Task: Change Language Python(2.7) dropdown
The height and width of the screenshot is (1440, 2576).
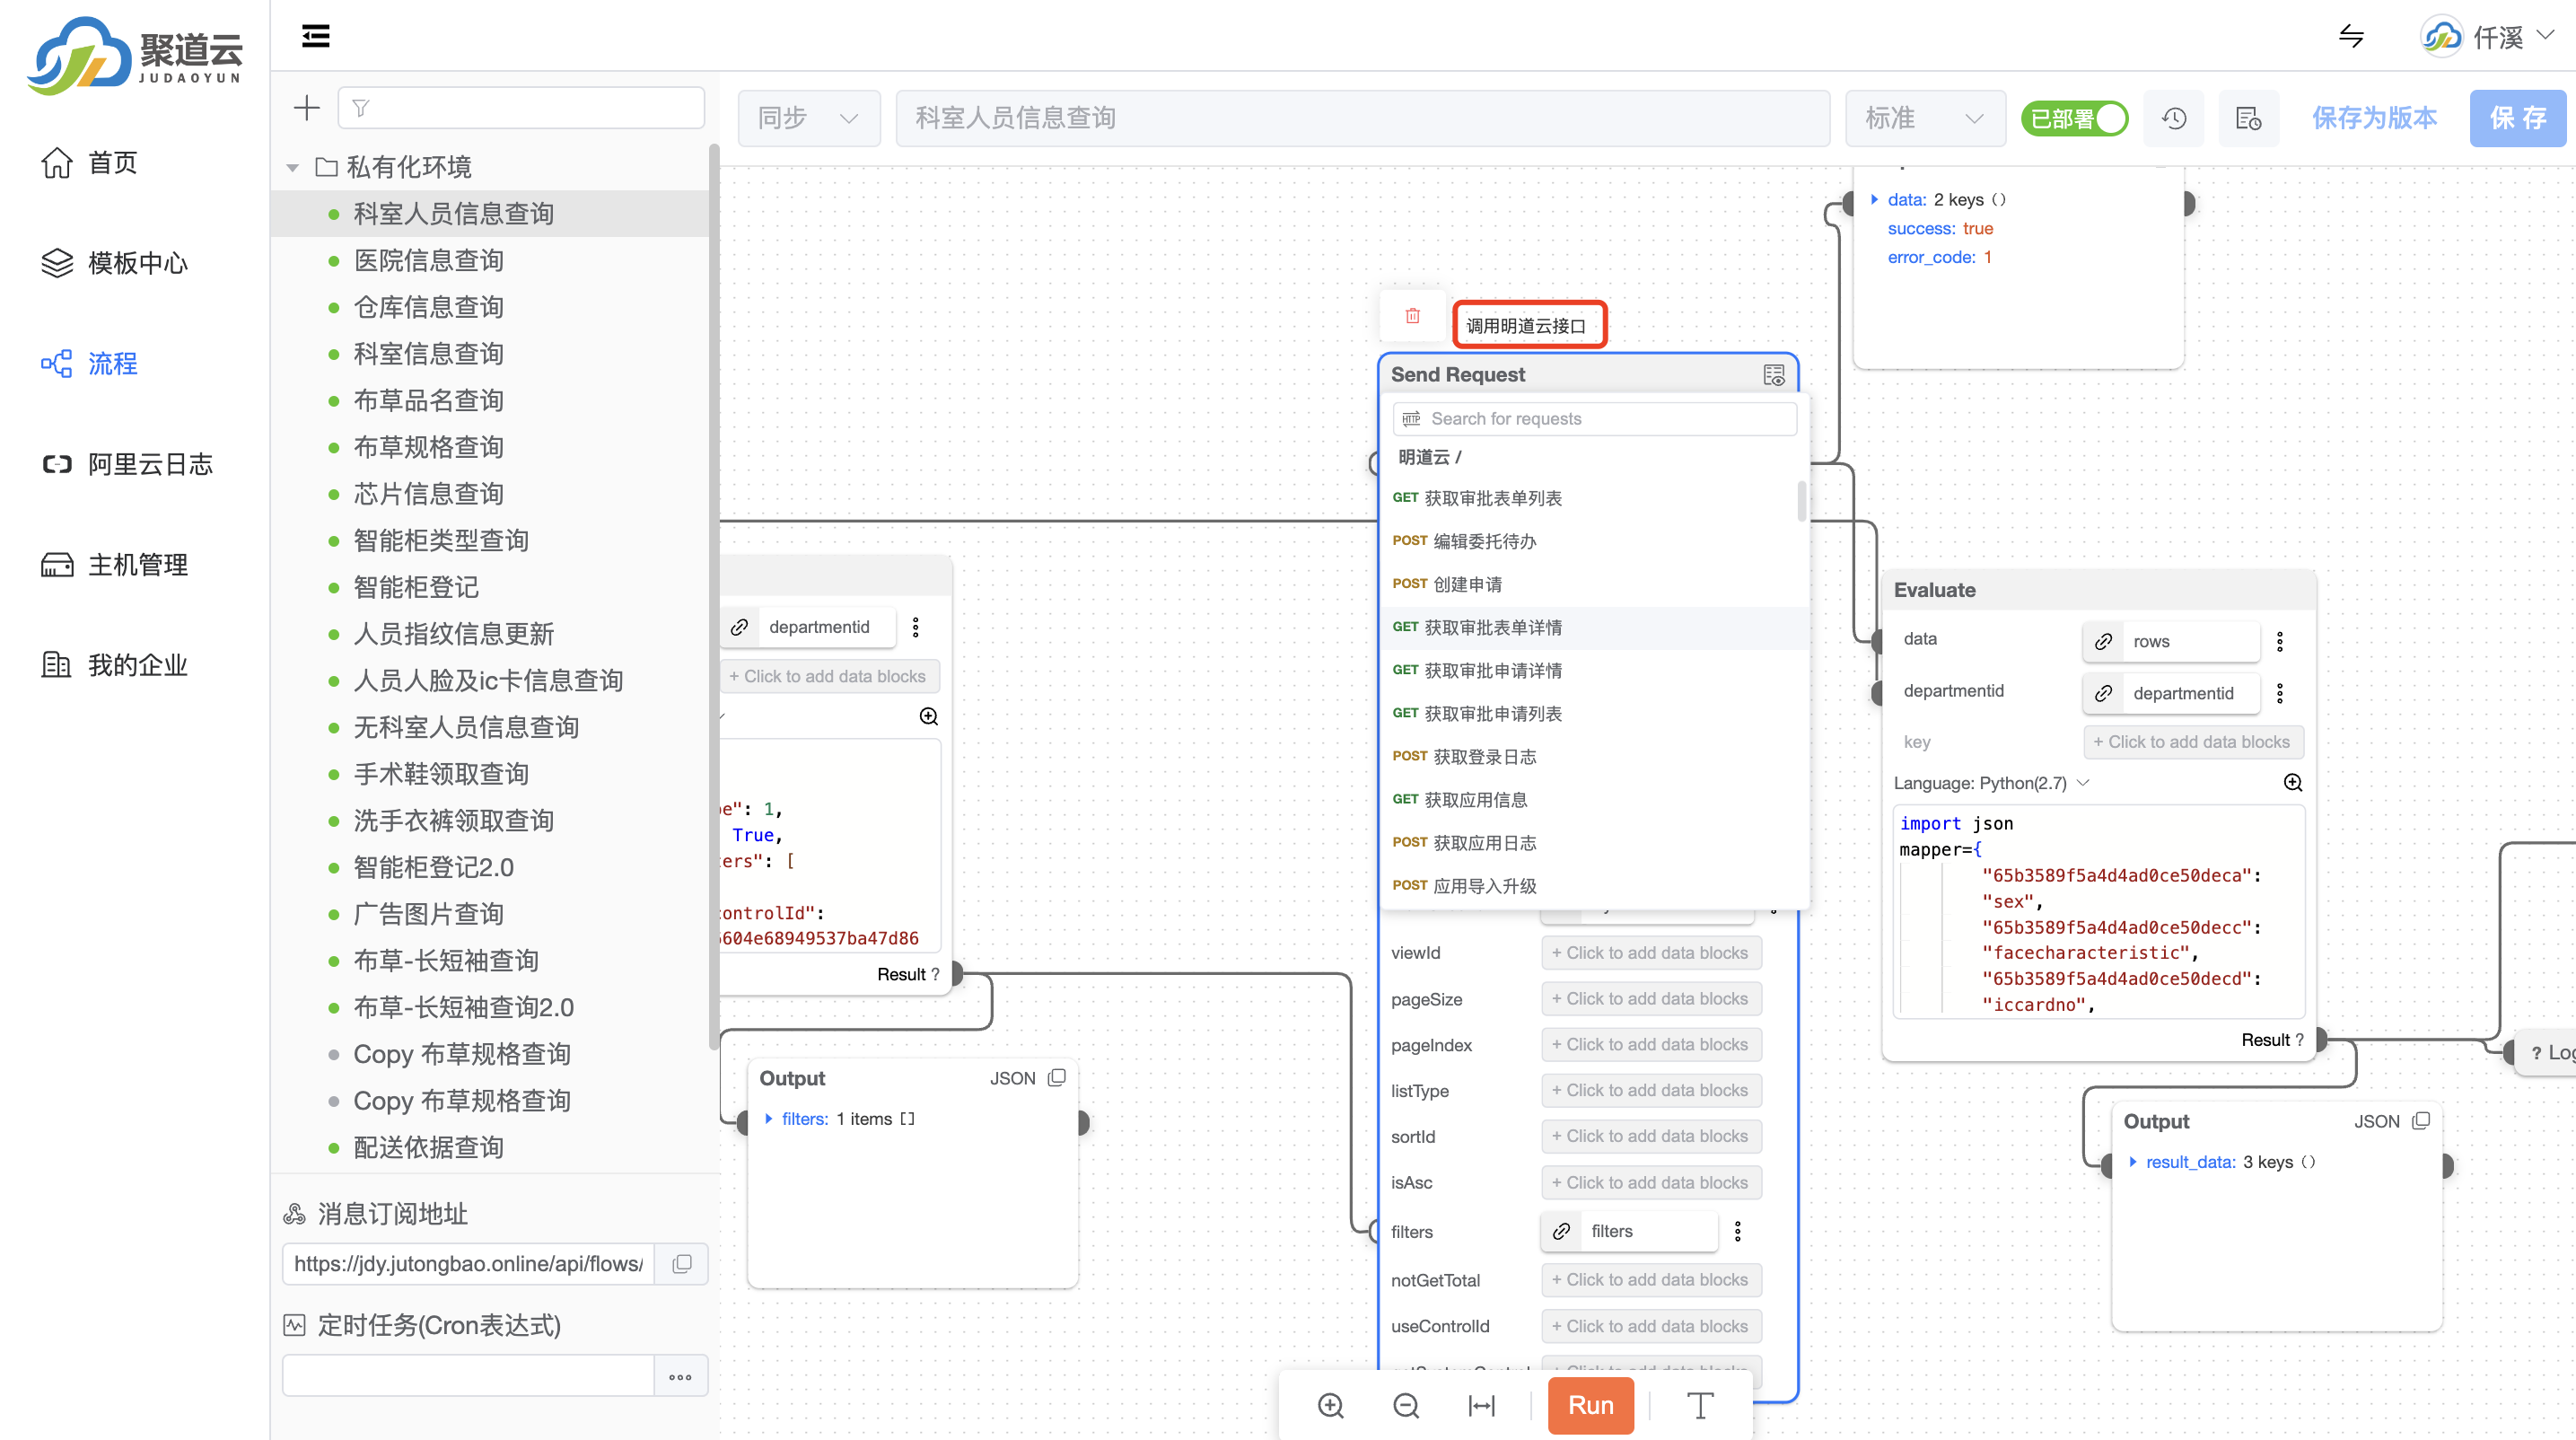Action: tap(1991, 783)
